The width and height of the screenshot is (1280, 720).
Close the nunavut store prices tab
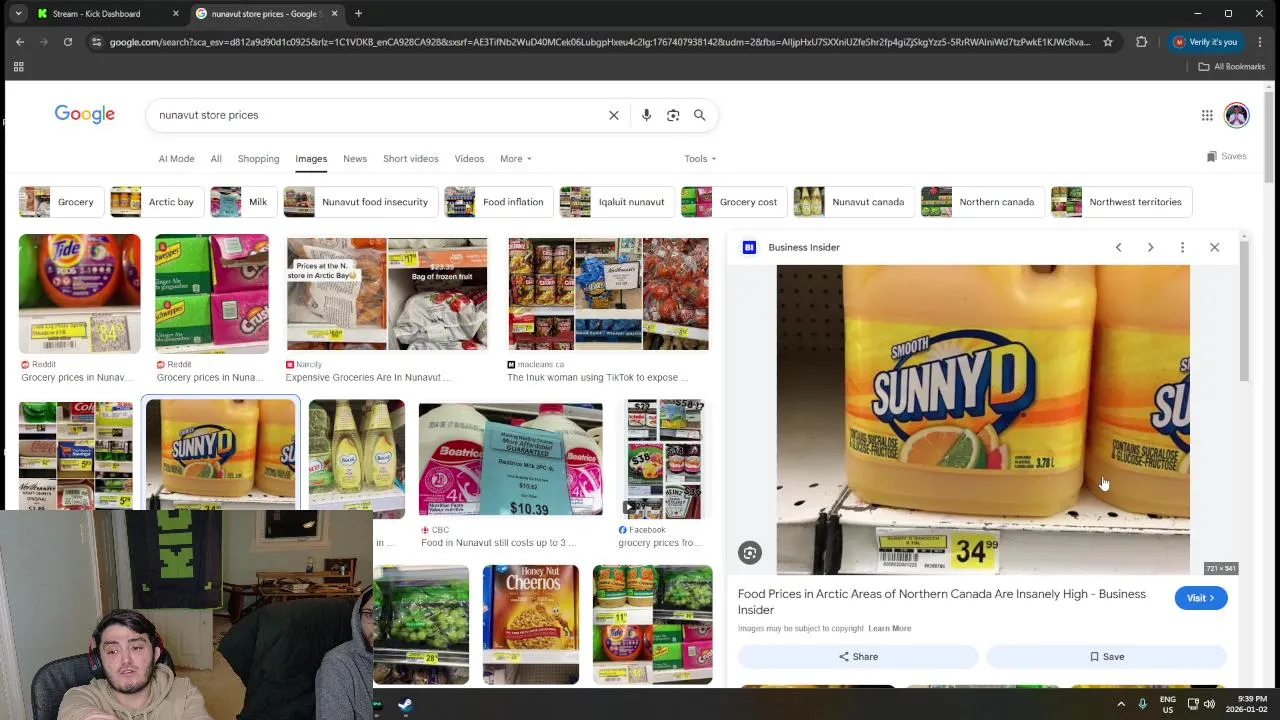(x=334, y=14)
